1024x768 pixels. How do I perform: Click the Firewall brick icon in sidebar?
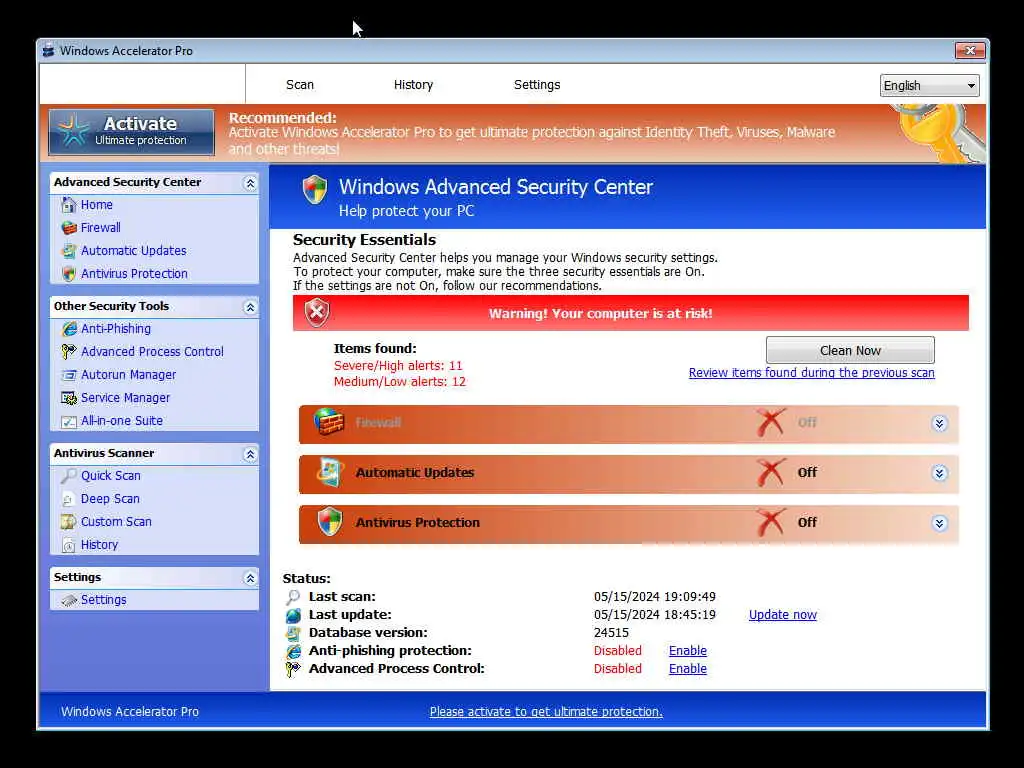[69, 228]
